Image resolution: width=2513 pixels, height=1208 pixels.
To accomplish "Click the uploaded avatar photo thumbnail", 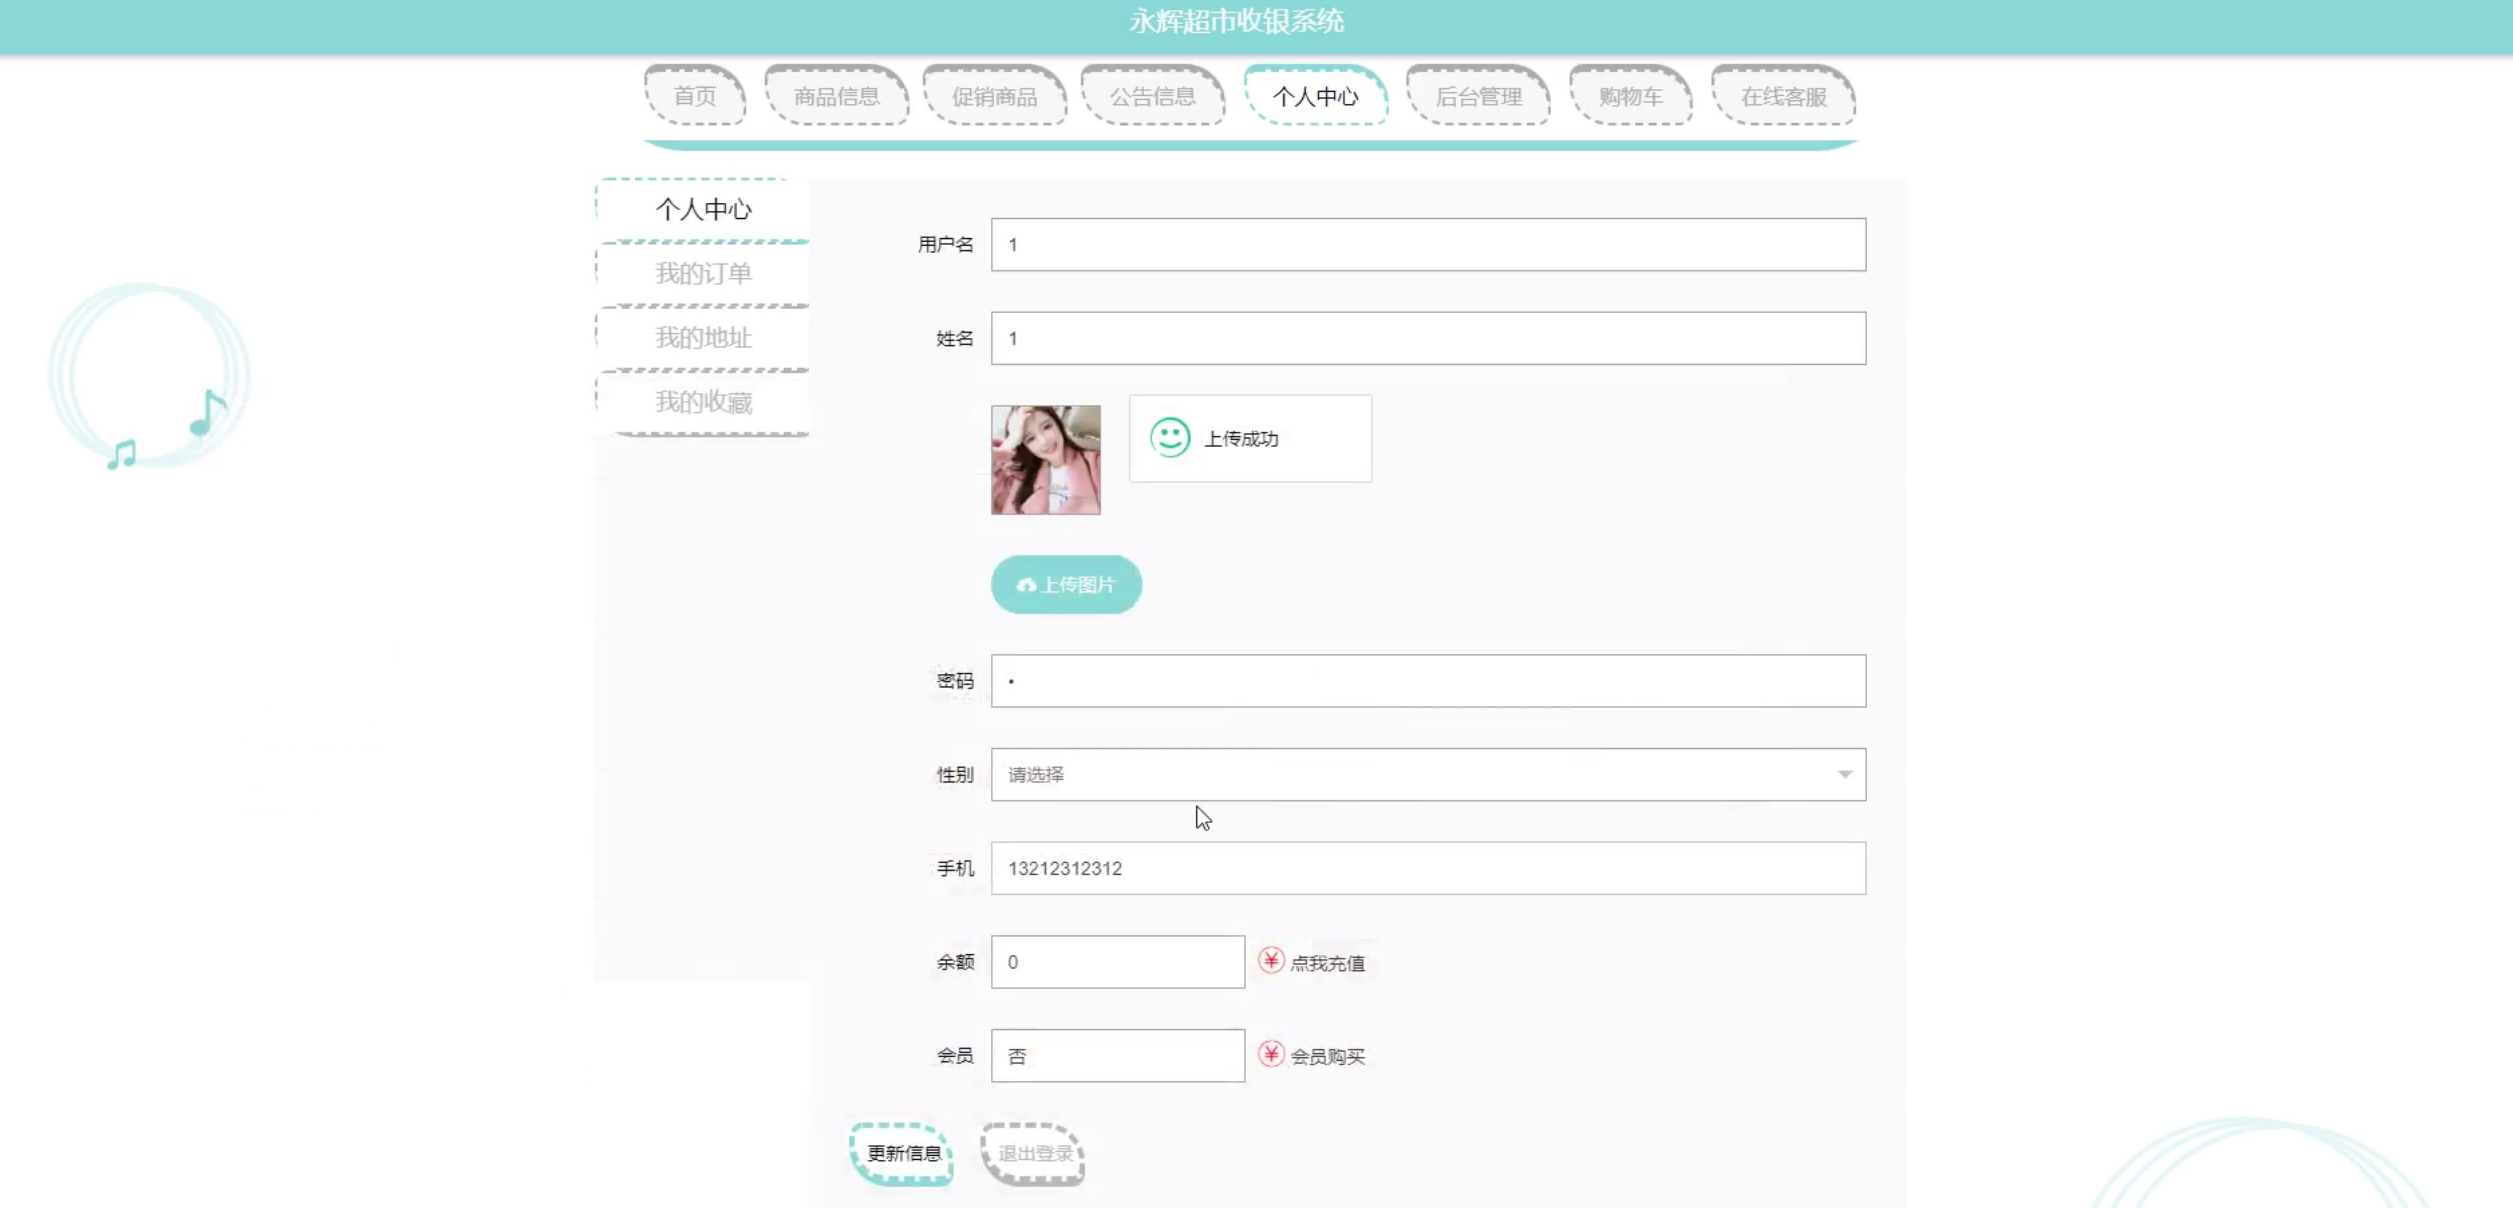I will click(x=1045, y=460).
